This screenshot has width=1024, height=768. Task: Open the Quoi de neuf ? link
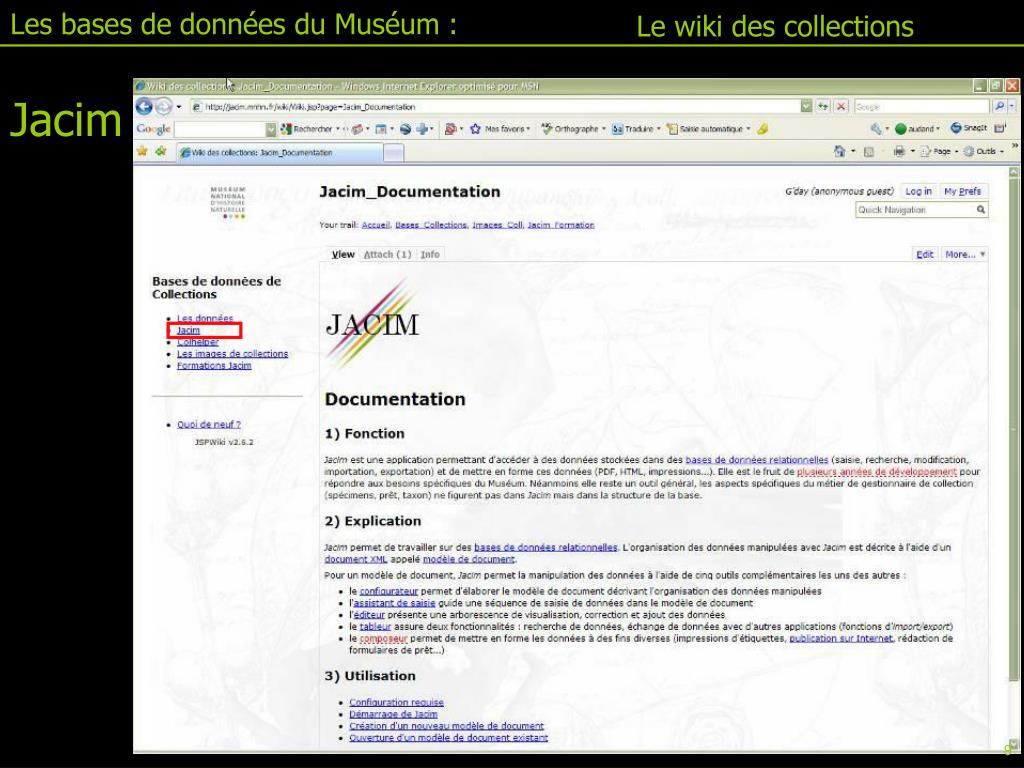(x=209, y=424)
